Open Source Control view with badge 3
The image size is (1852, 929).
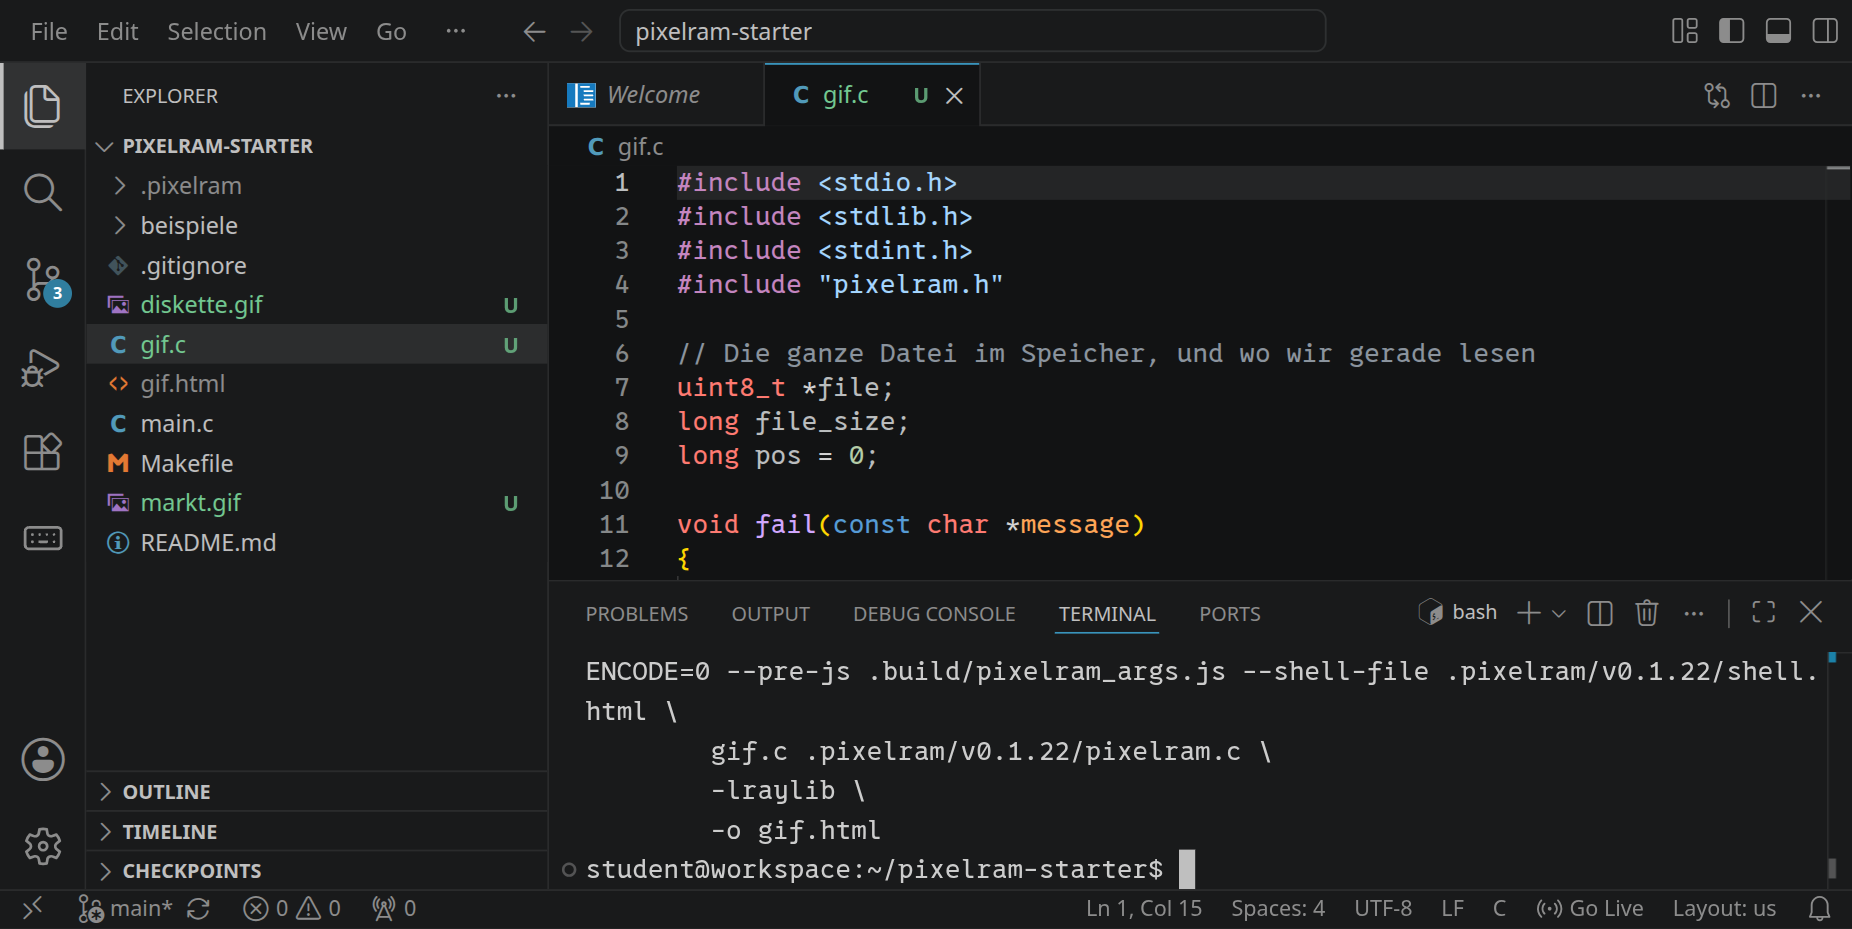coord(44,281)
